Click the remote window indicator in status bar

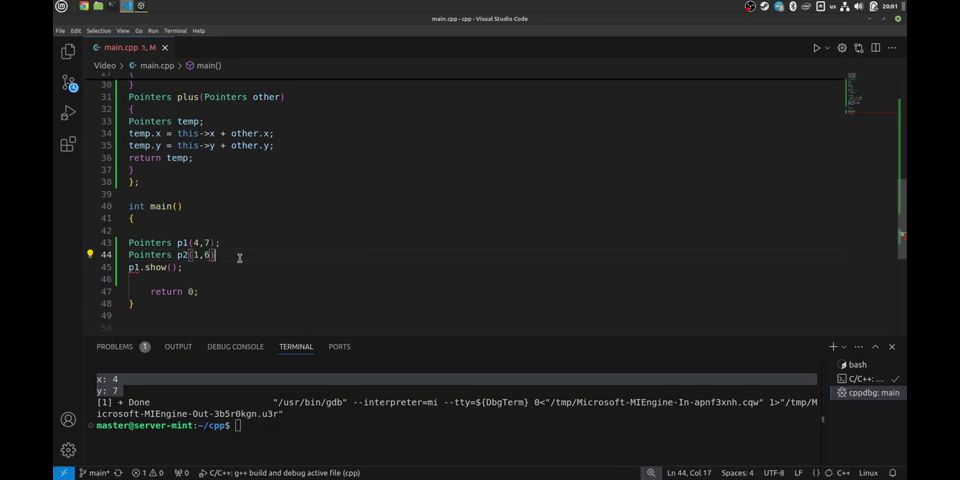64,473
